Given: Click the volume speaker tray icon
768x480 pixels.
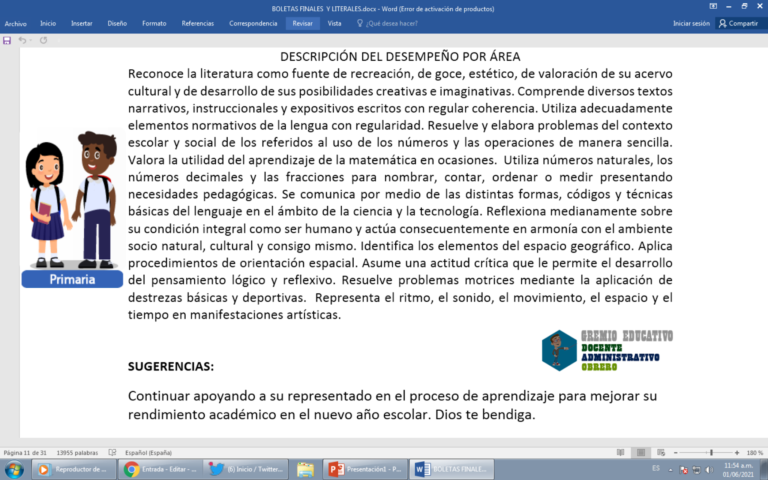Looking at the screenshot, I should [x=709, y=470].
